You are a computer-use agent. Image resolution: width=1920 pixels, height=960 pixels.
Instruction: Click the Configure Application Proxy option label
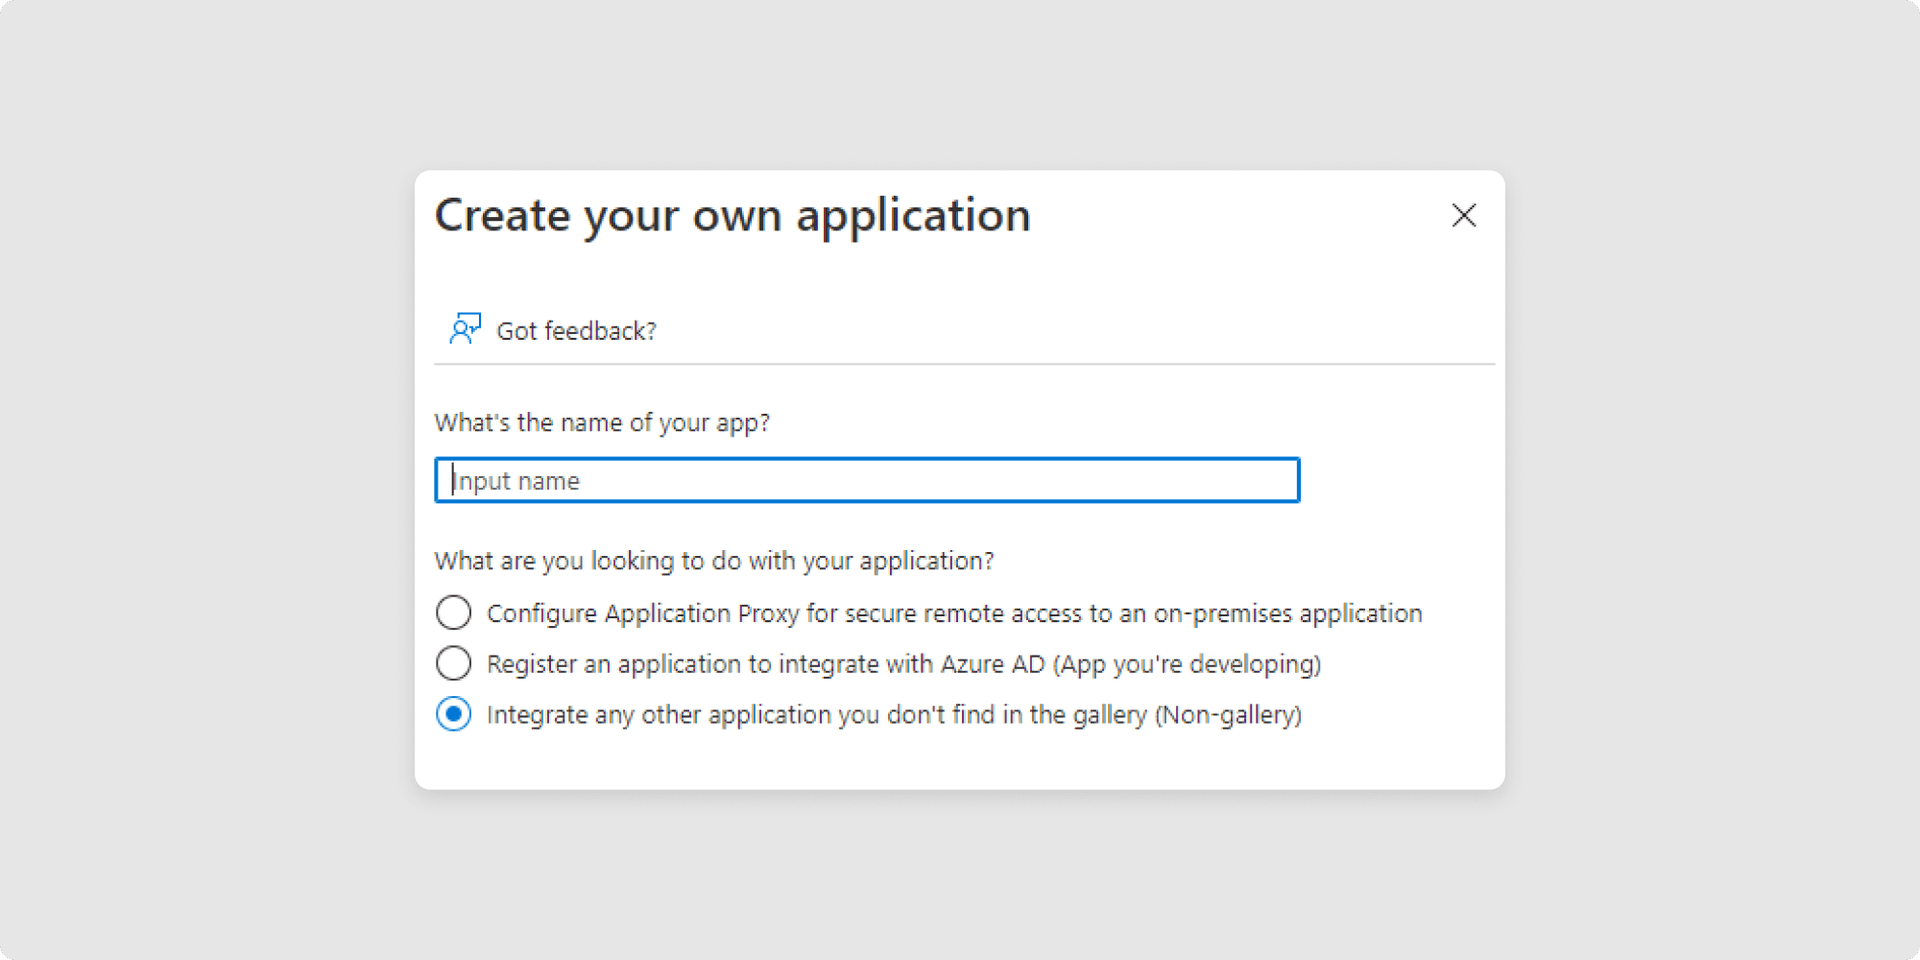point(953,613)
